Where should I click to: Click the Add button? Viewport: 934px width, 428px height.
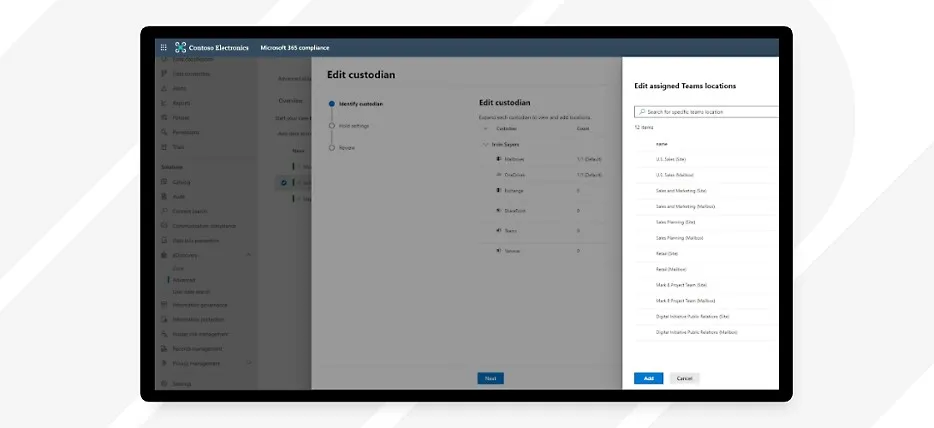pyautogui.click(x=649, y=379)
